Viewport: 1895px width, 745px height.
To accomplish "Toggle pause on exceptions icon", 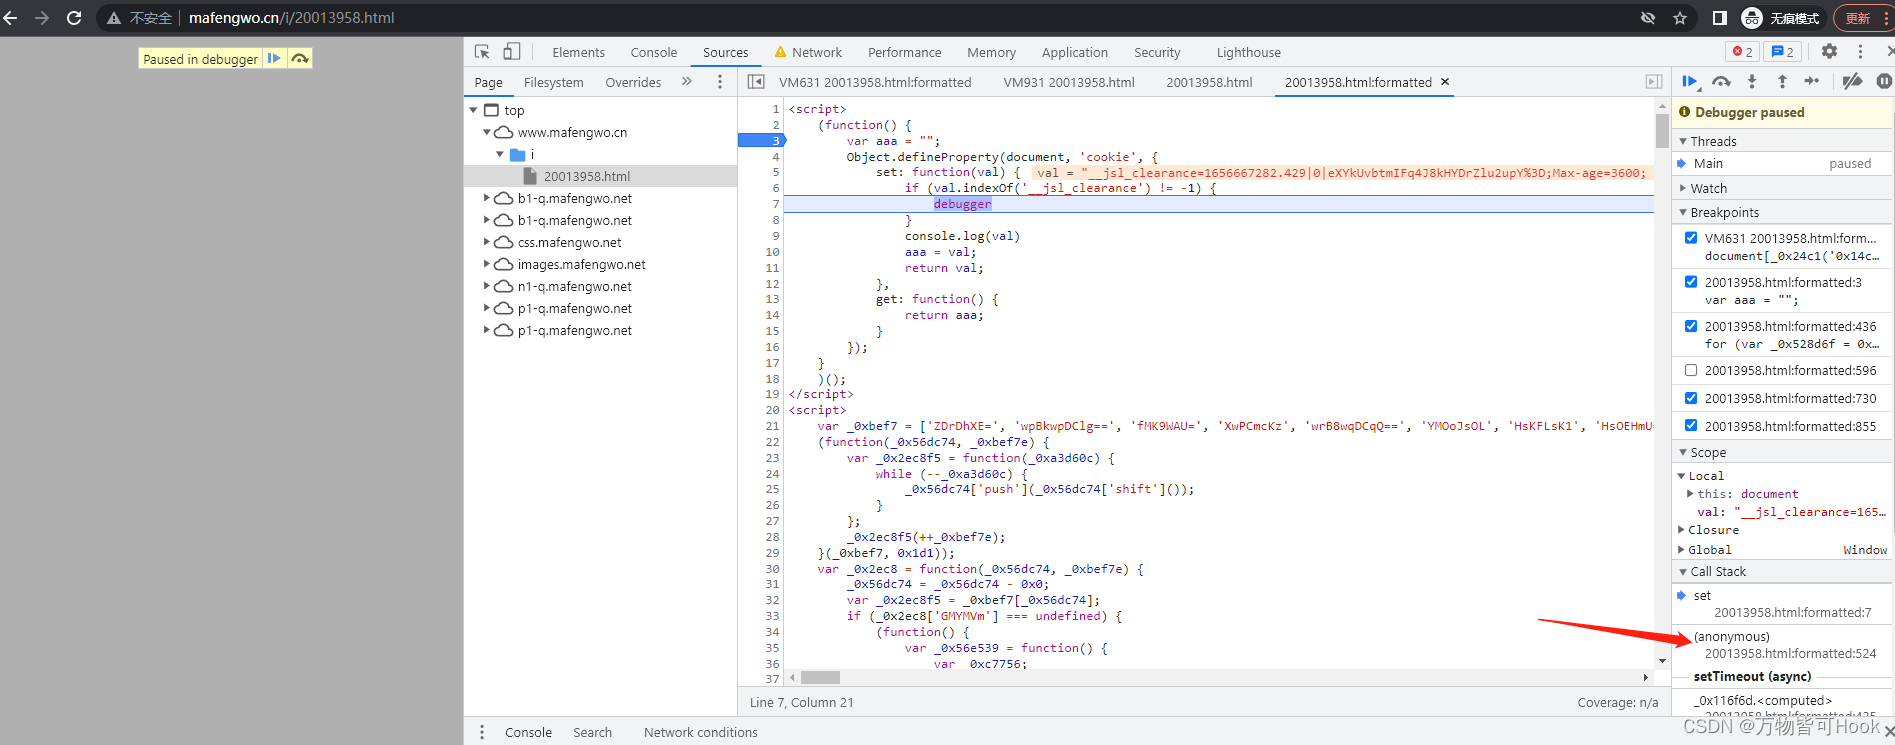I will point(1884,82).
